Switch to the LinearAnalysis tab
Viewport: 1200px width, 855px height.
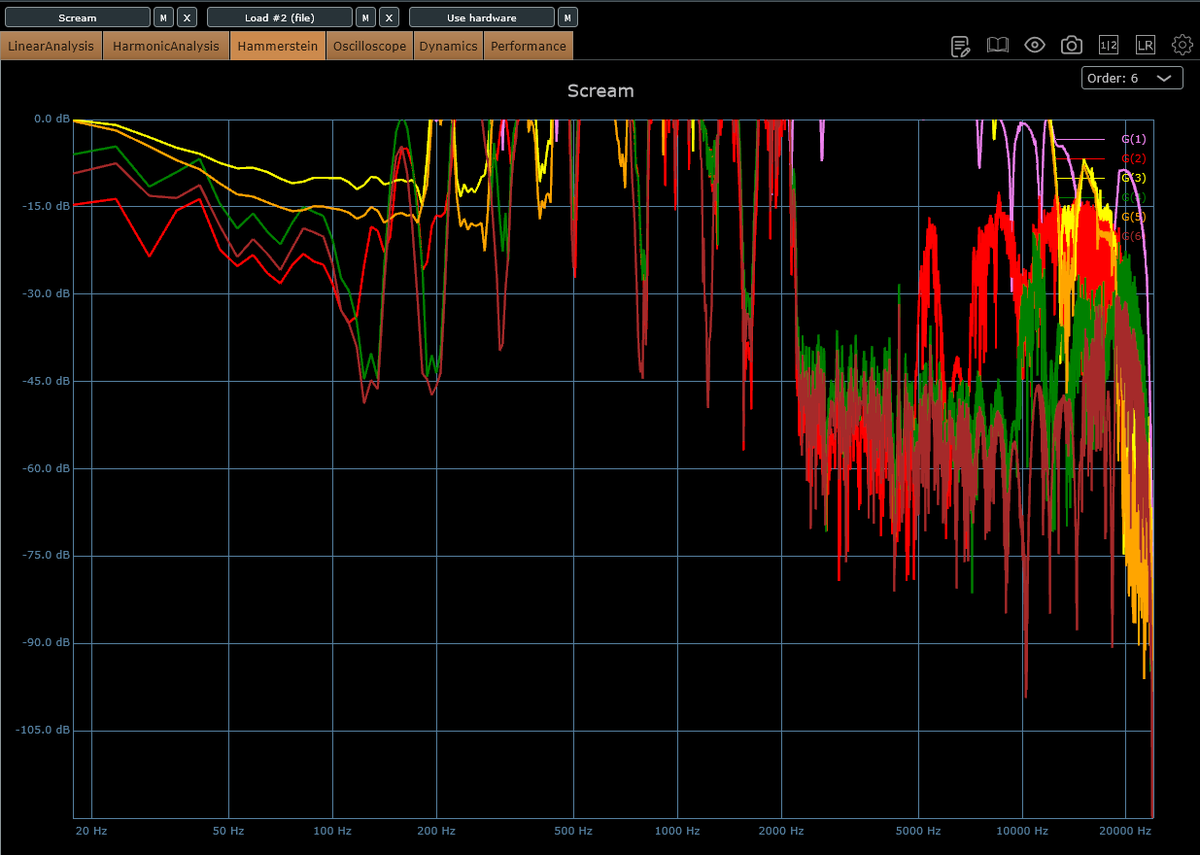[x=51, y=46]
